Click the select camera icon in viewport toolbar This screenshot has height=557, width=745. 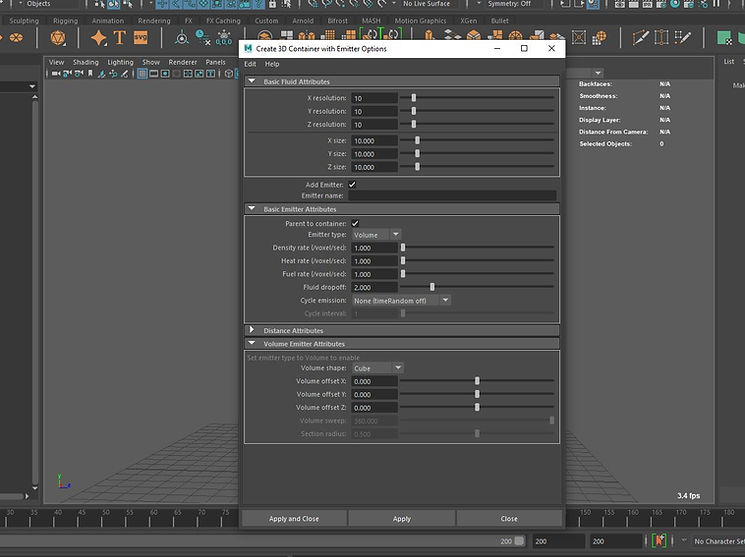point(56,73)
